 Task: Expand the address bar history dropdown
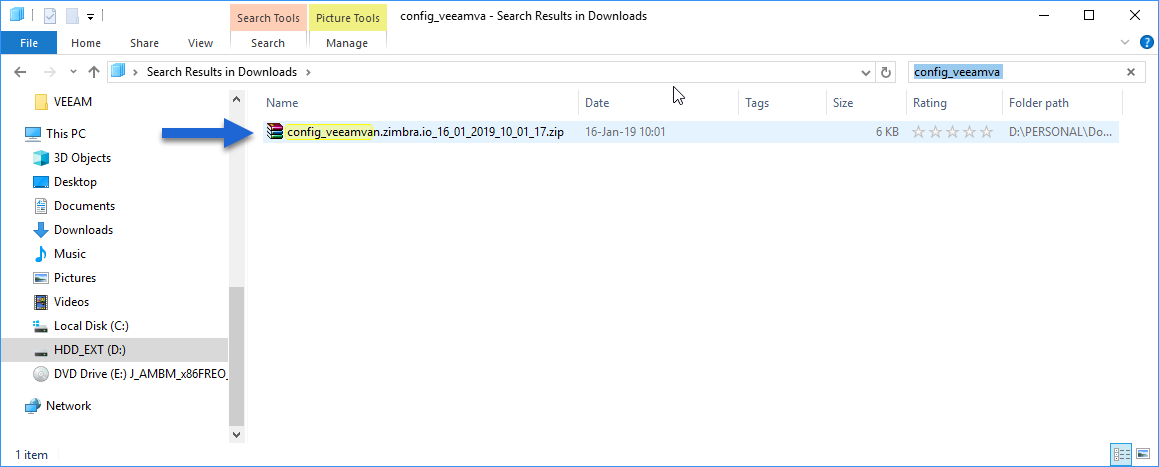866,72
